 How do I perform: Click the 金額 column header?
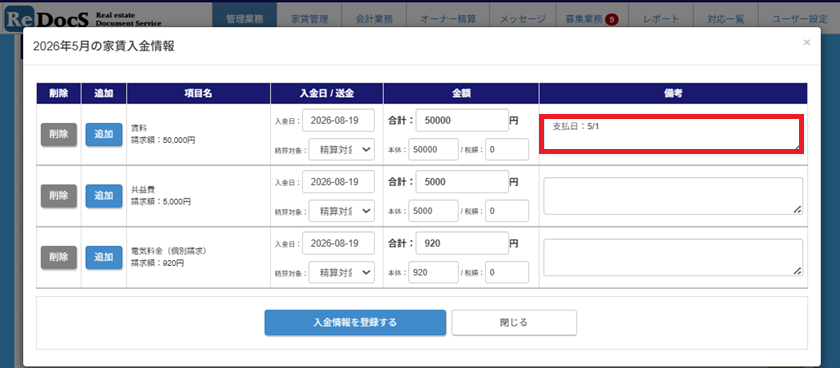point(461,93)
